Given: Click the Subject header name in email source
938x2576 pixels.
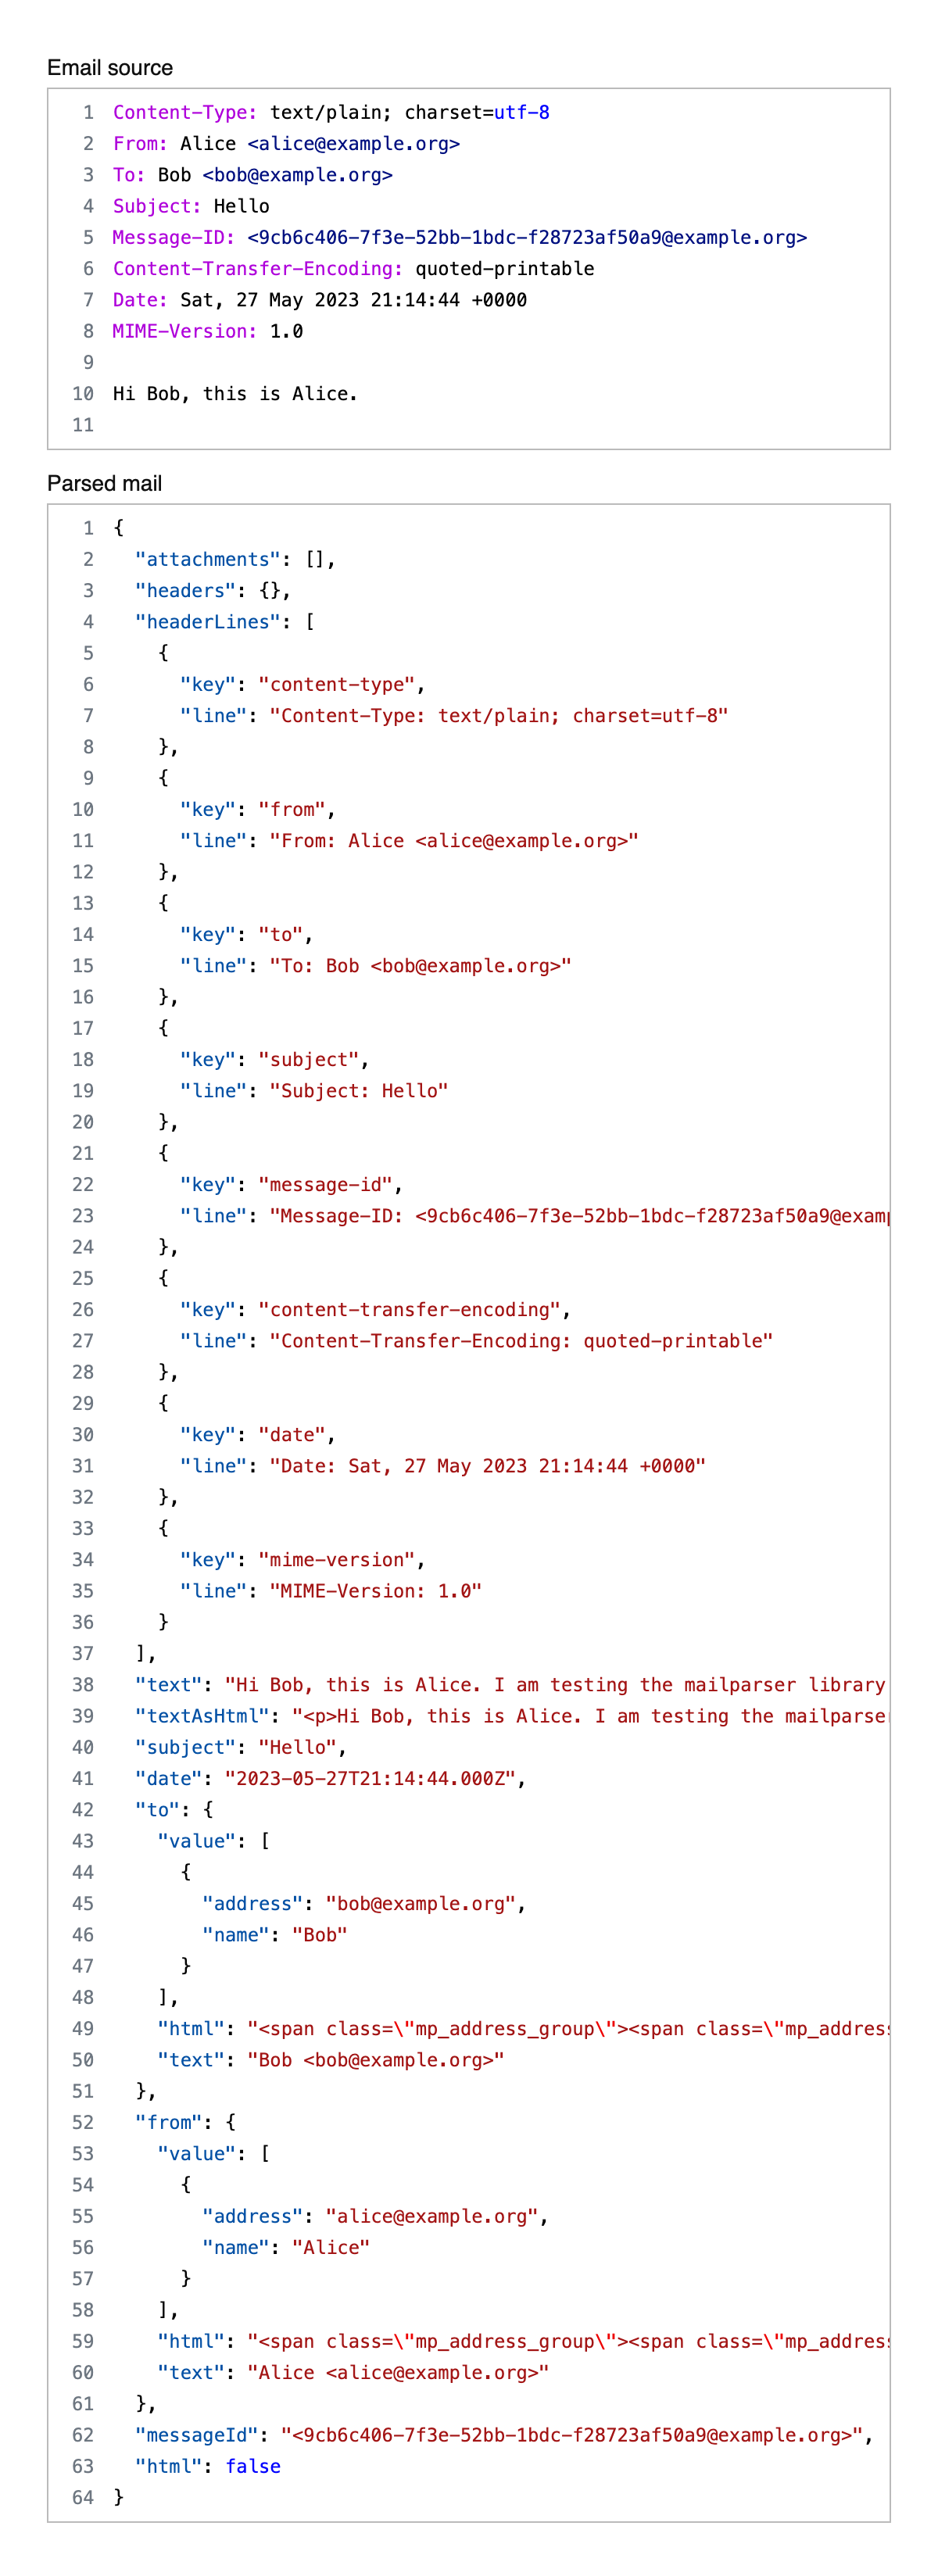Looking at the screenshot, I should [x=156, y=207].
